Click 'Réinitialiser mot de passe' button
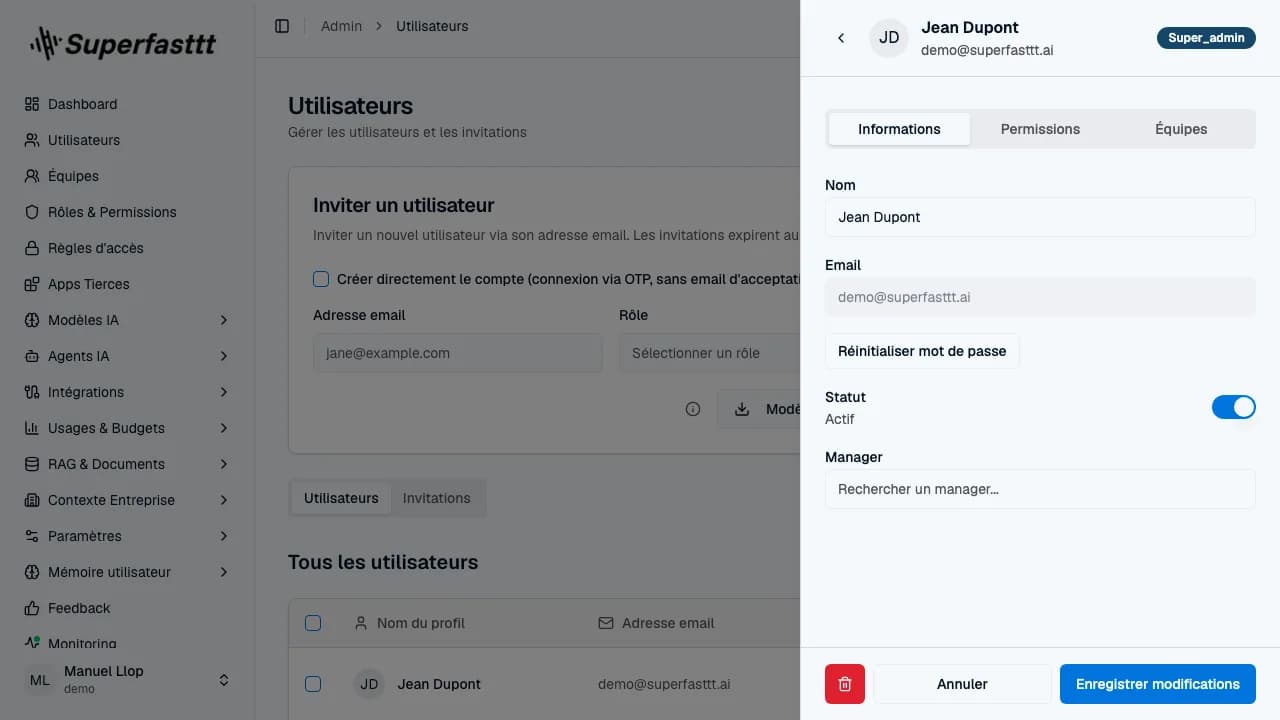 click(x=922, y=351)
